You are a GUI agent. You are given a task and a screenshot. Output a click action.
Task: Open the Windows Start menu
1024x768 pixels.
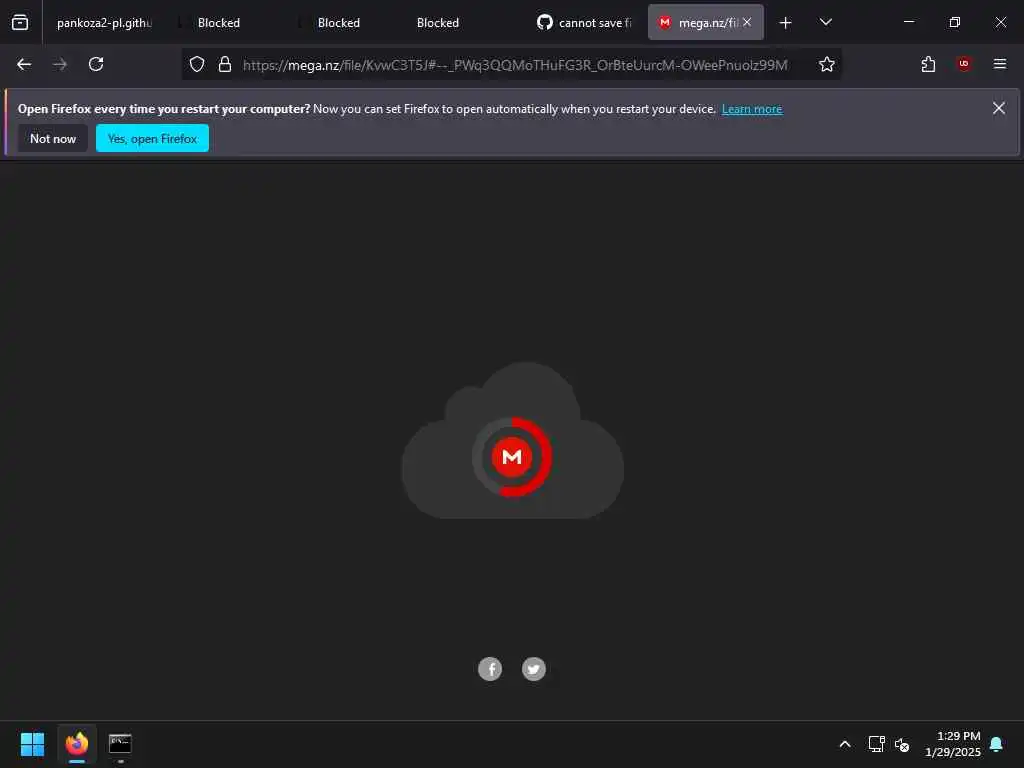click(33, 744)
